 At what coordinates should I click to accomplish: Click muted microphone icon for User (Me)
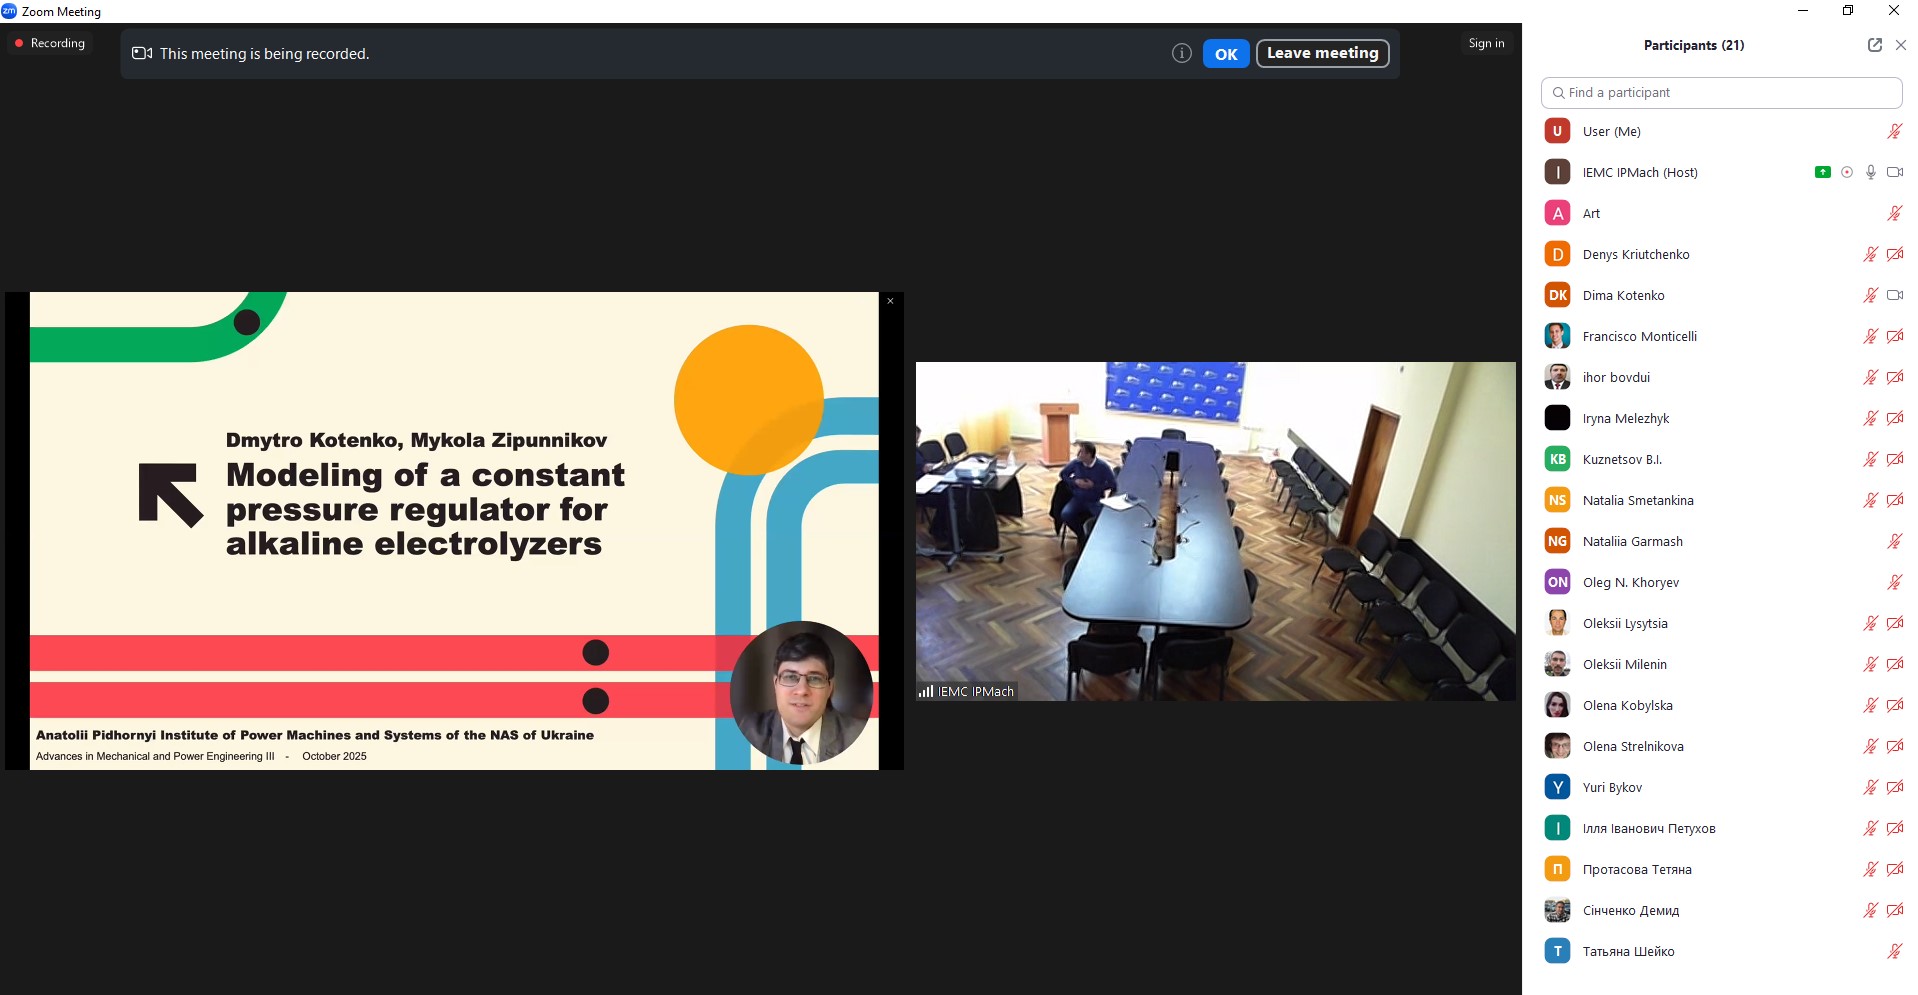tap(1894, 131)
